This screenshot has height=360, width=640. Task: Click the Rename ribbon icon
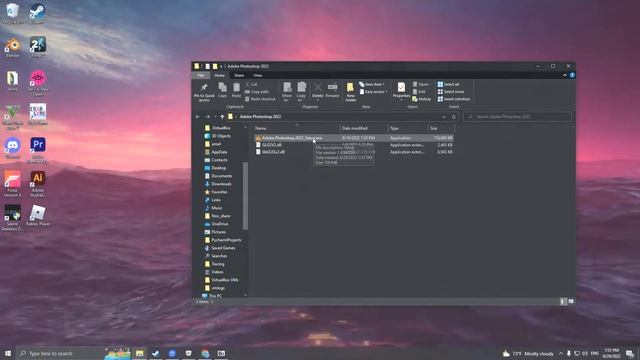click(332, 90)
